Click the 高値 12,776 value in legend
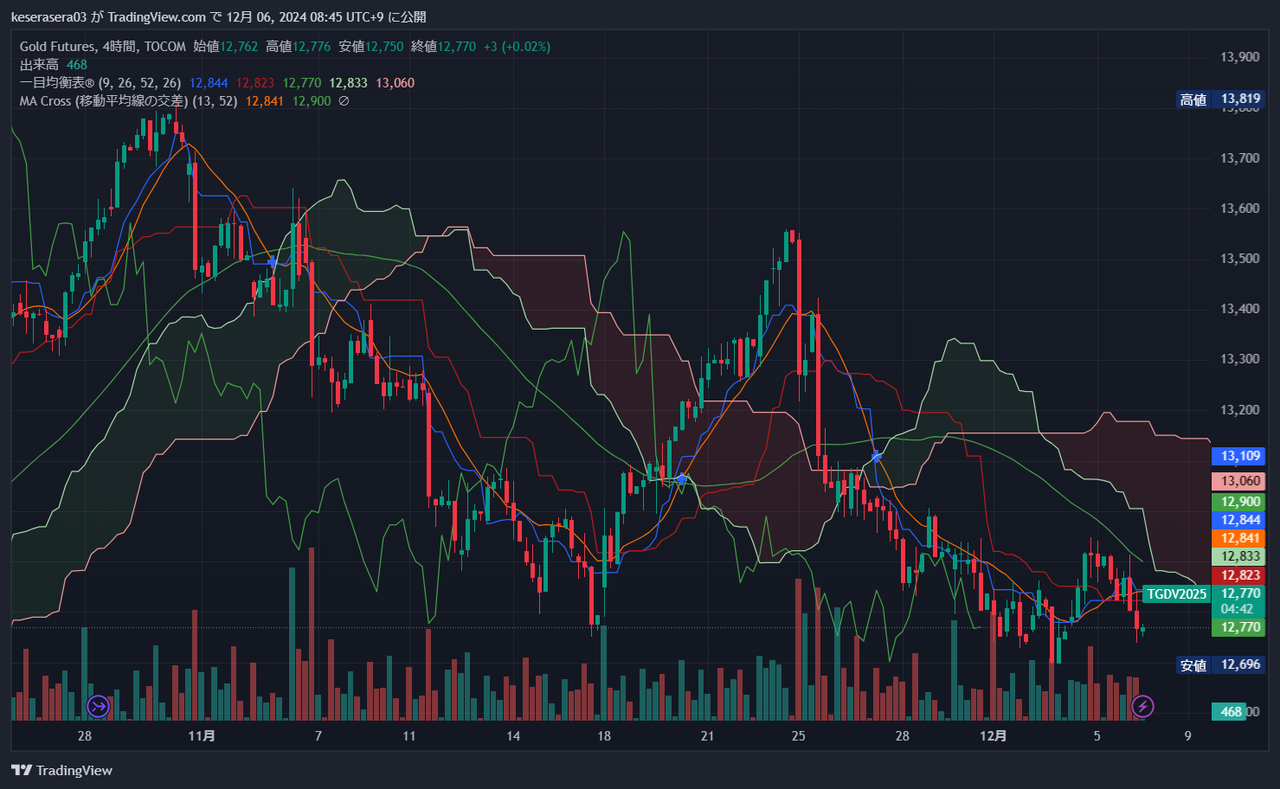1280x789 pixels. coord(298,46)
